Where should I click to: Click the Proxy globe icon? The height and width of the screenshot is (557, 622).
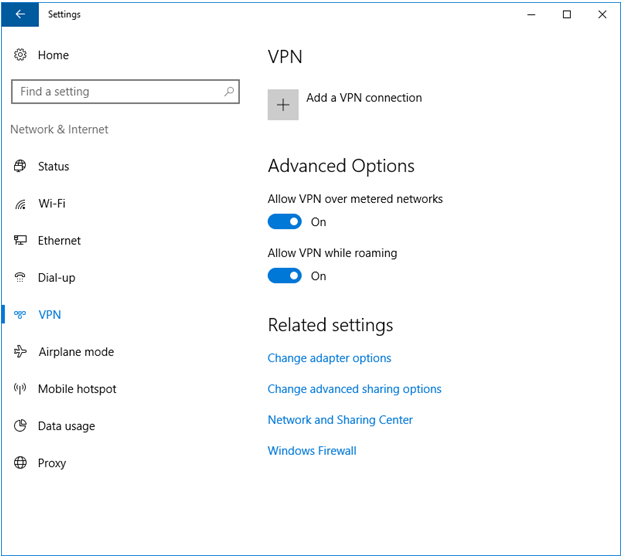20,463
